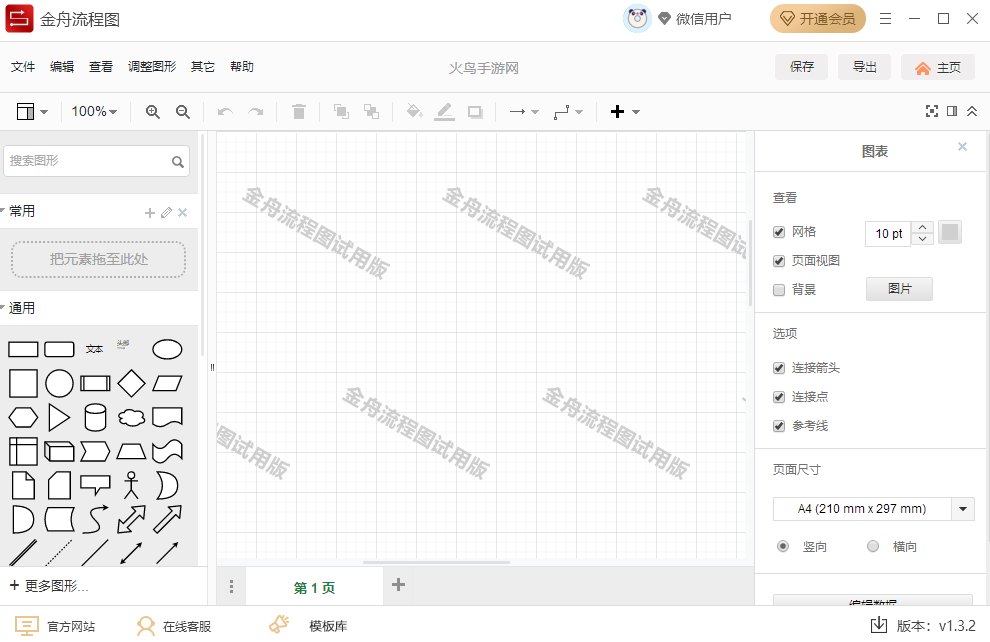990x642 pixels.
Task: Decrease grid size with down stepper
Action: point(922,239)
